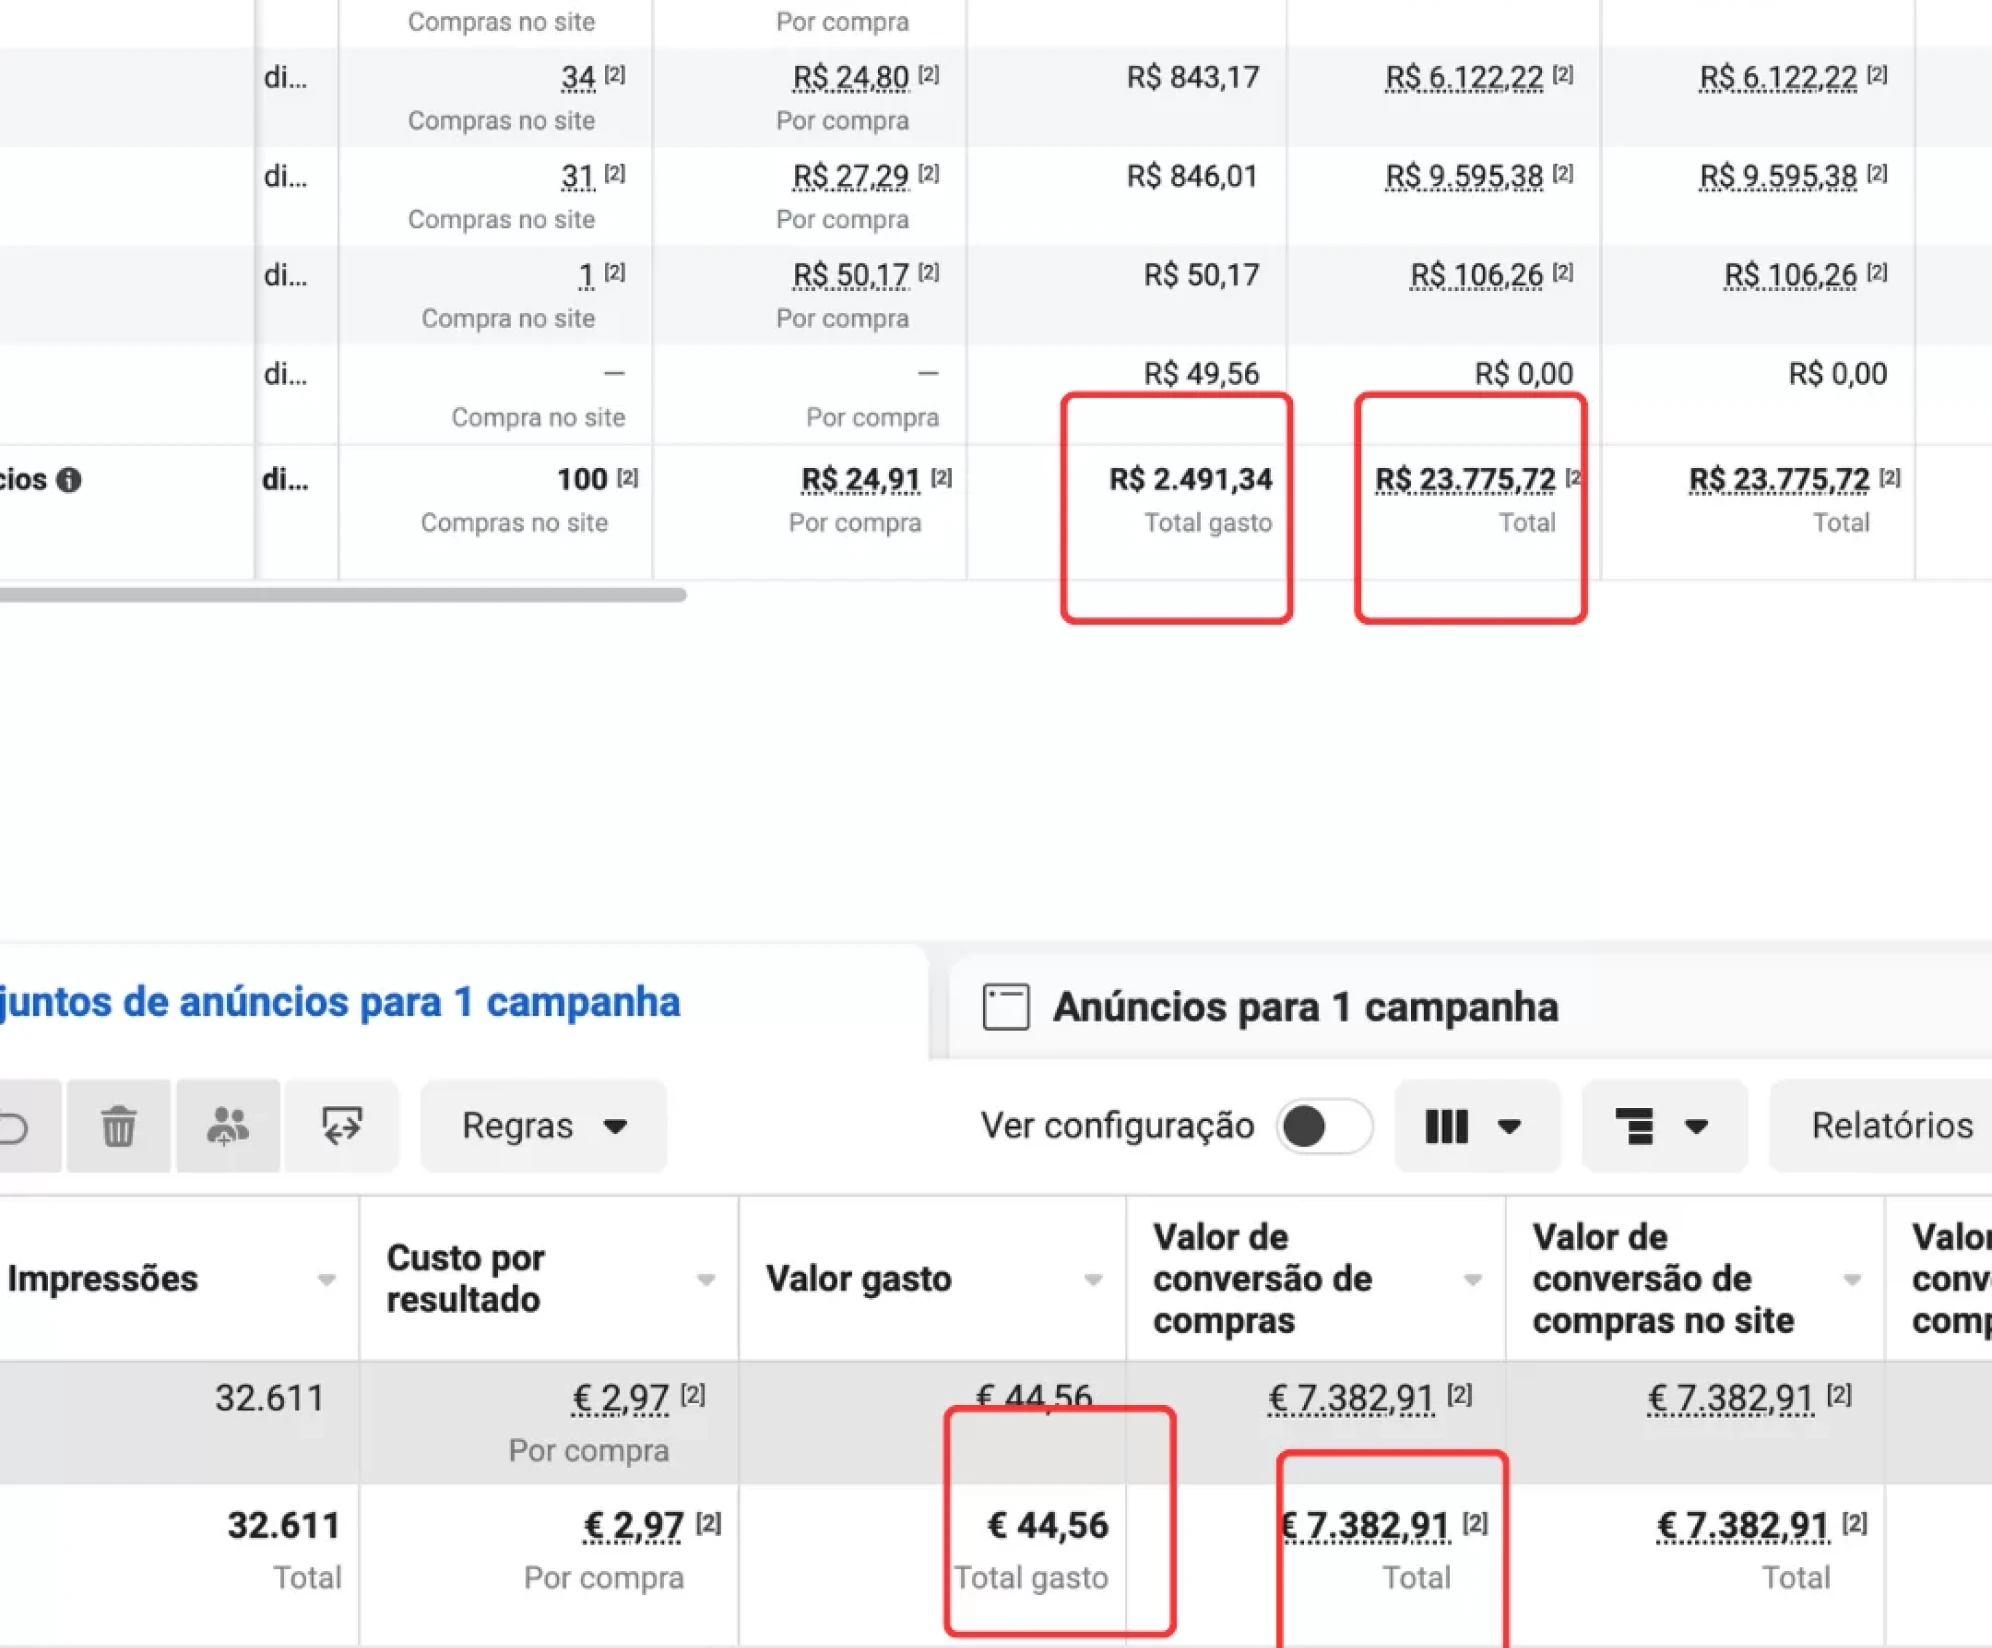Click the '100' total purchases value
1992x1648 pixels.
(583, 480)
